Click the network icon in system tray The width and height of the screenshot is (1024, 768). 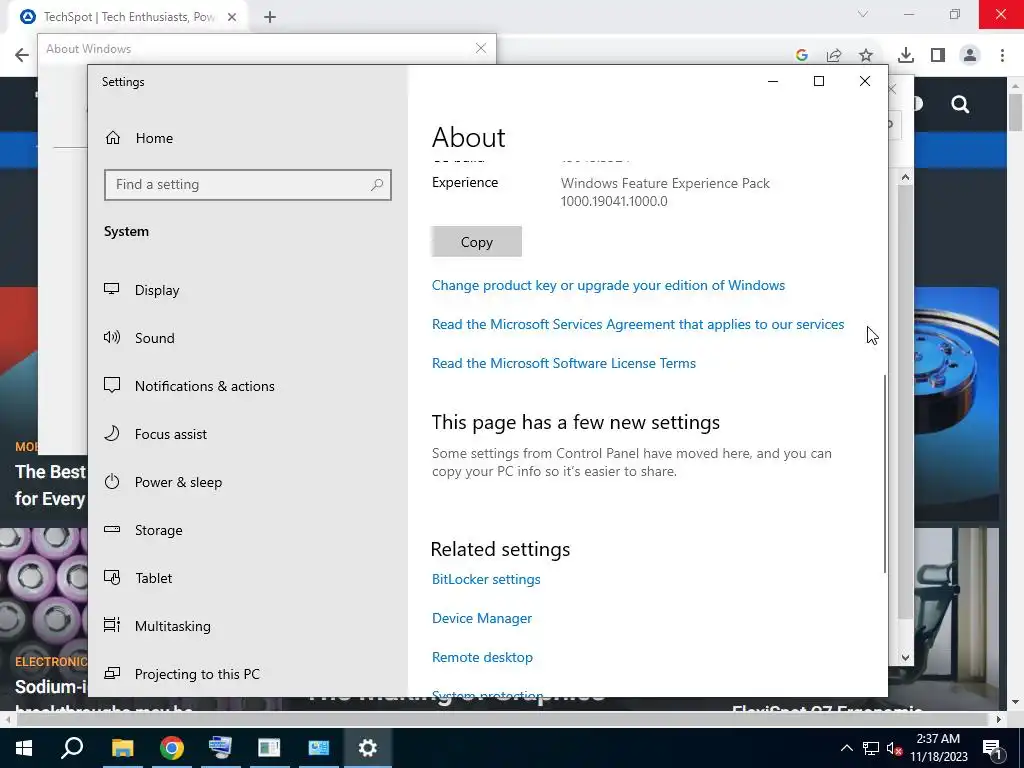click(871, 748)
